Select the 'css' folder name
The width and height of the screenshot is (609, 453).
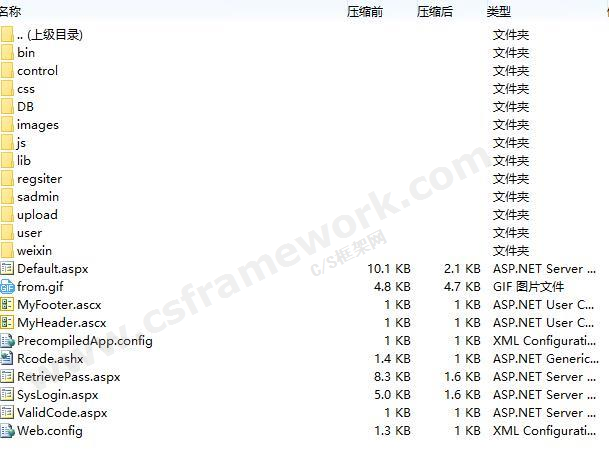pyautogui.click(x=26, y=89)
